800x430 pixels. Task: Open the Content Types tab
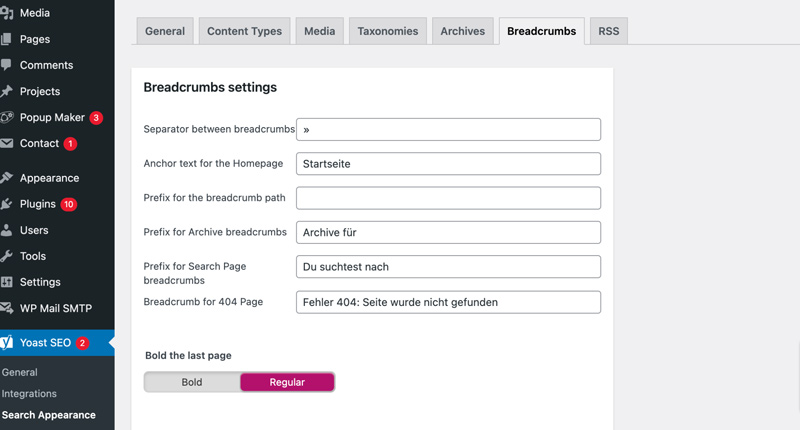(244, 31)
